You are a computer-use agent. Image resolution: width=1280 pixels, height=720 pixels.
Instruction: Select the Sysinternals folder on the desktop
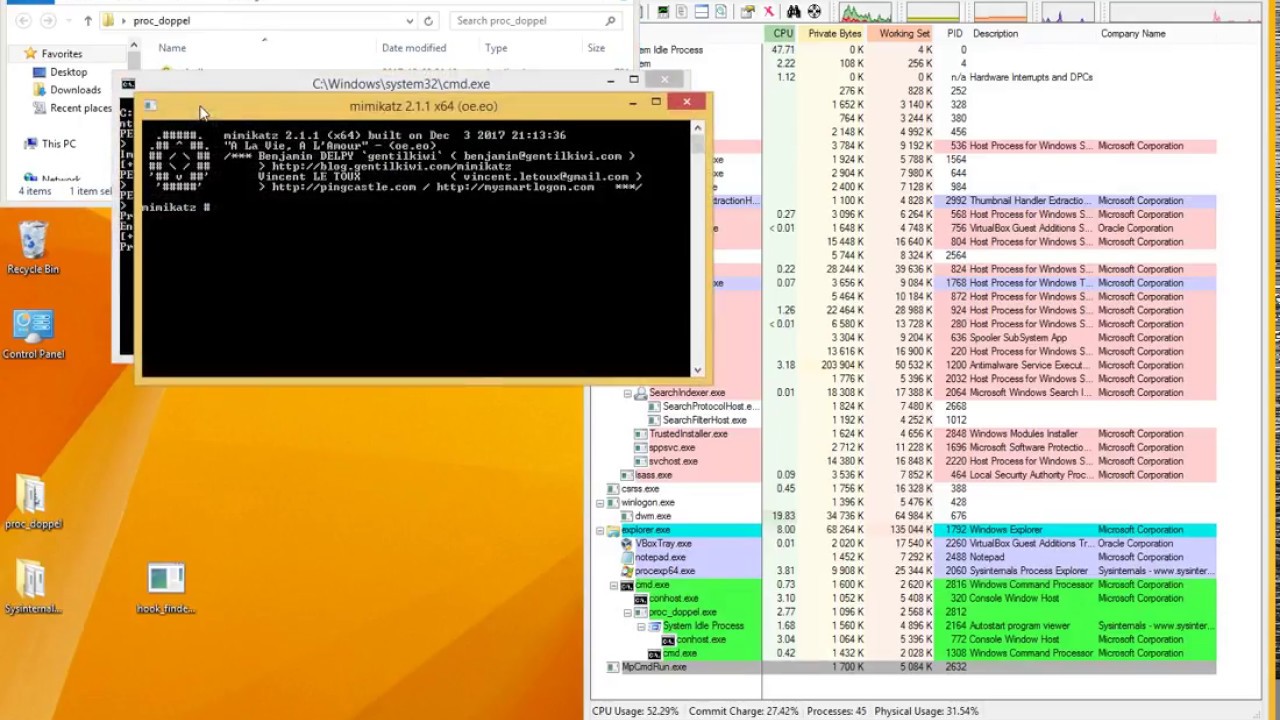click(33, 587)
